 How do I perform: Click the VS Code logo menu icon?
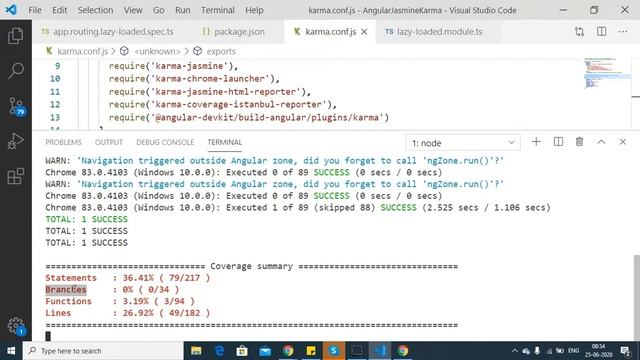pyautogui.click(x=11, y=10)
